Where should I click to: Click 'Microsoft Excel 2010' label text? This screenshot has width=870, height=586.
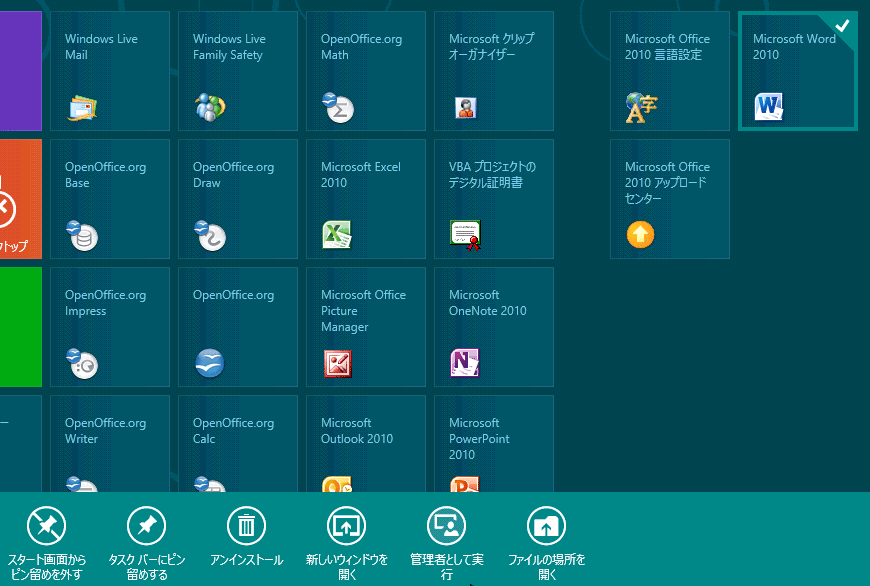click(x=361, y=175)
